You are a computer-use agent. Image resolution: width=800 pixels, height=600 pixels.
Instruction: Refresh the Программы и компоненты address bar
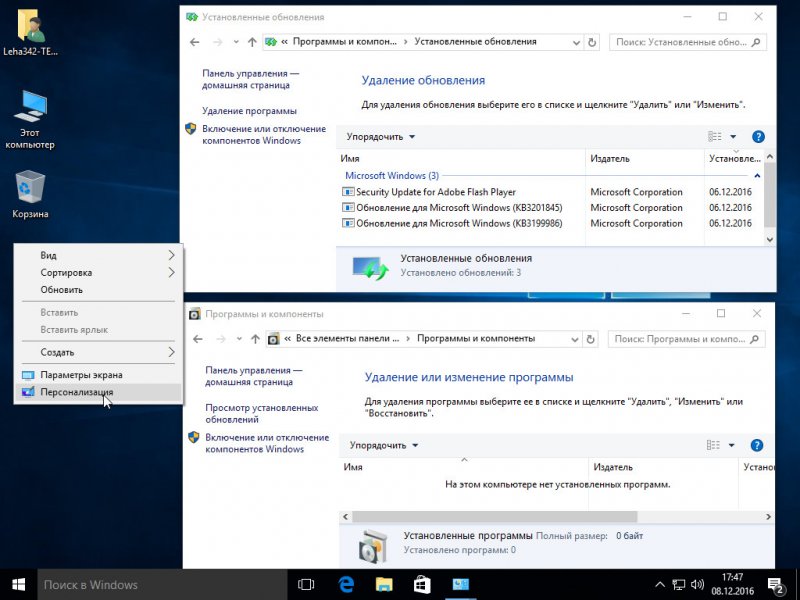pyautogui.click(x=590, y=339)
